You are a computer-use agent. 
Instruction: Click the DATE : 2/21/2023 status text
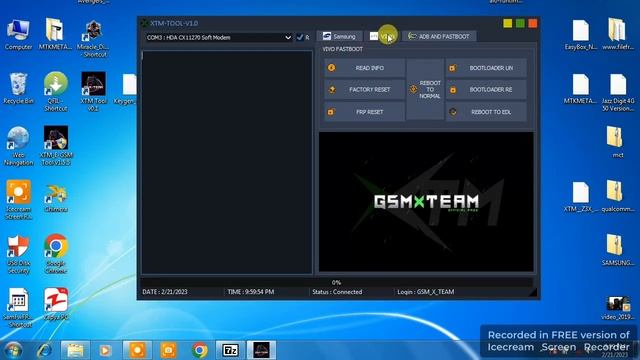pyautogui.click(x=165, y=292)
